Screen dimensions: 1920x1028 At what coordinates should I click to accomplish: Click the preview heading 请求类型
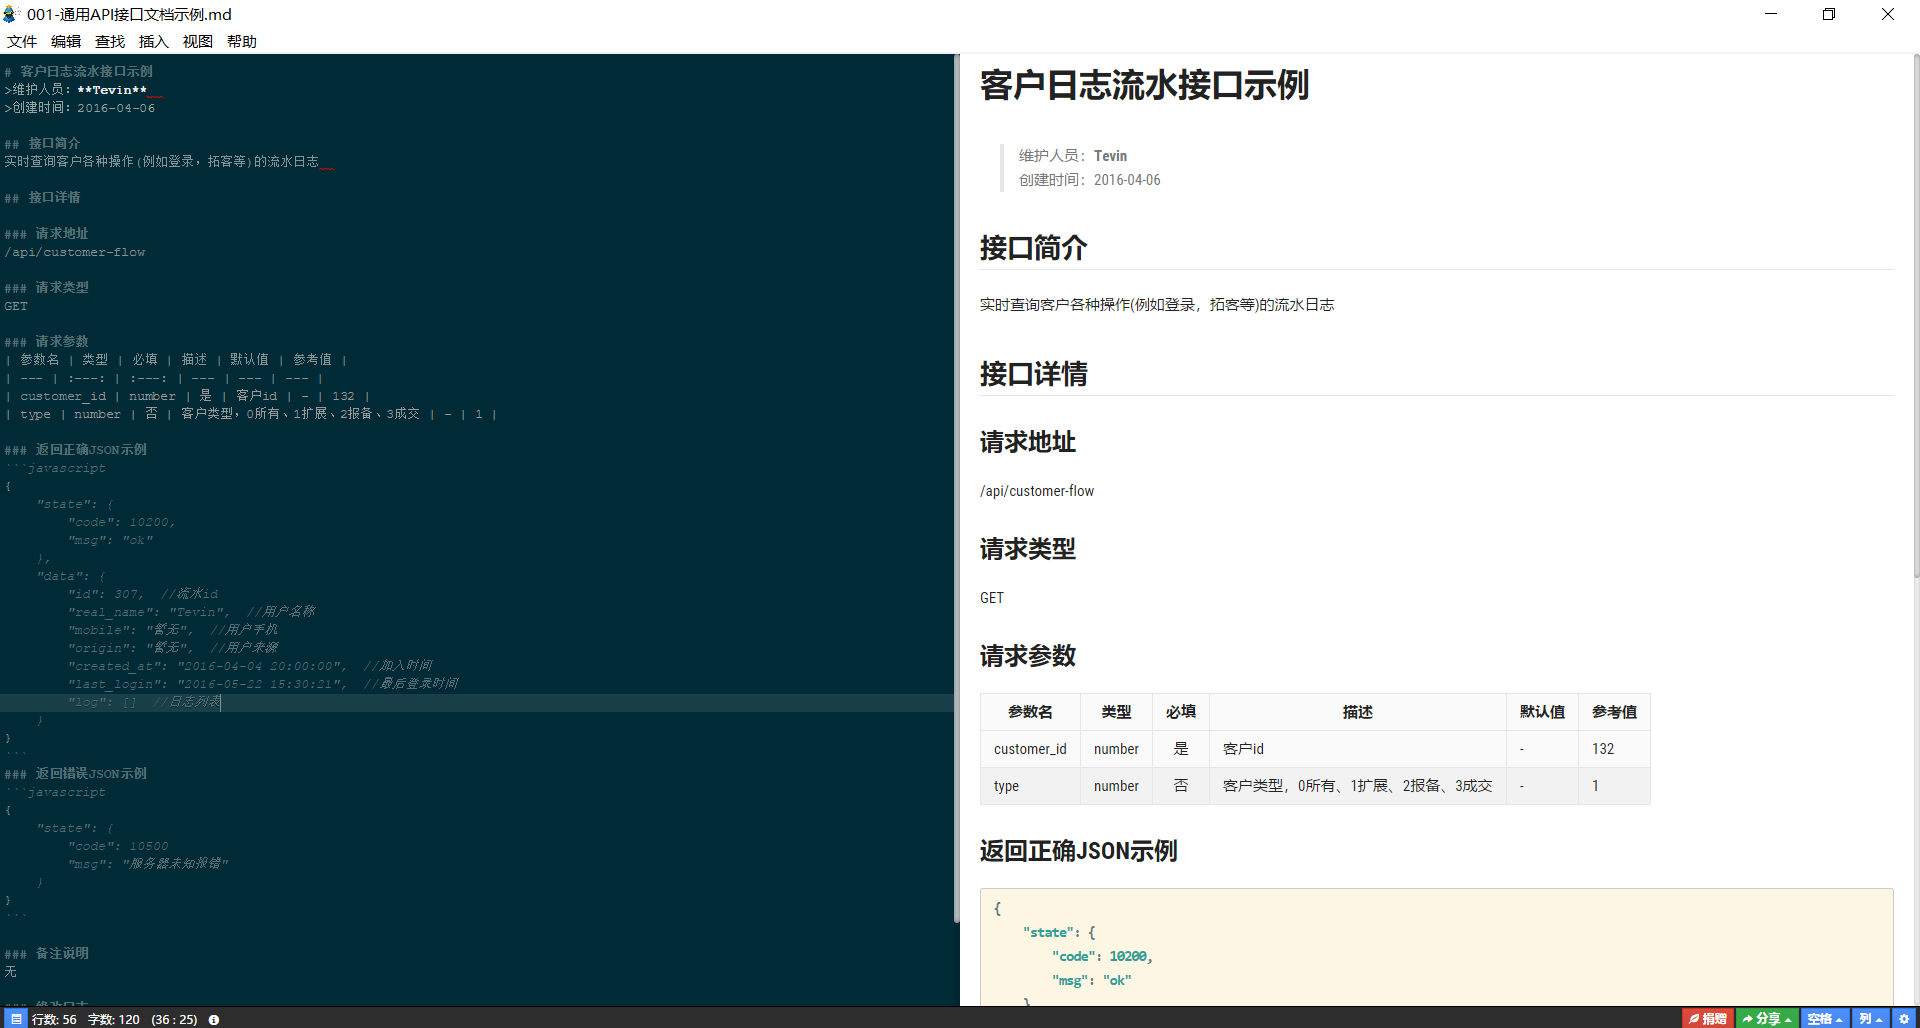coord(1027,548)
